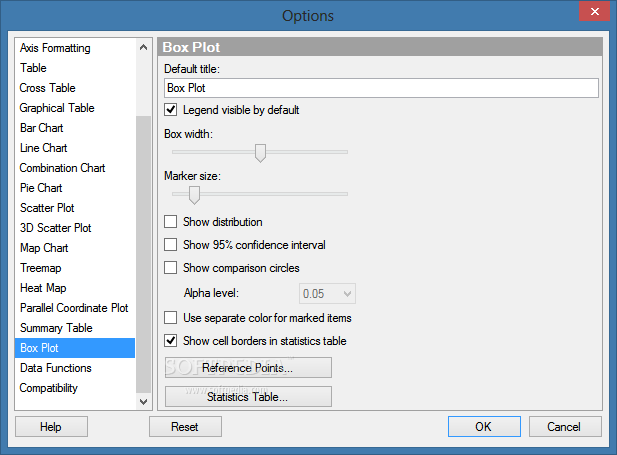Open Heat Map options
This screenshot has height=455, width=617.
click(x=75, y=288)
